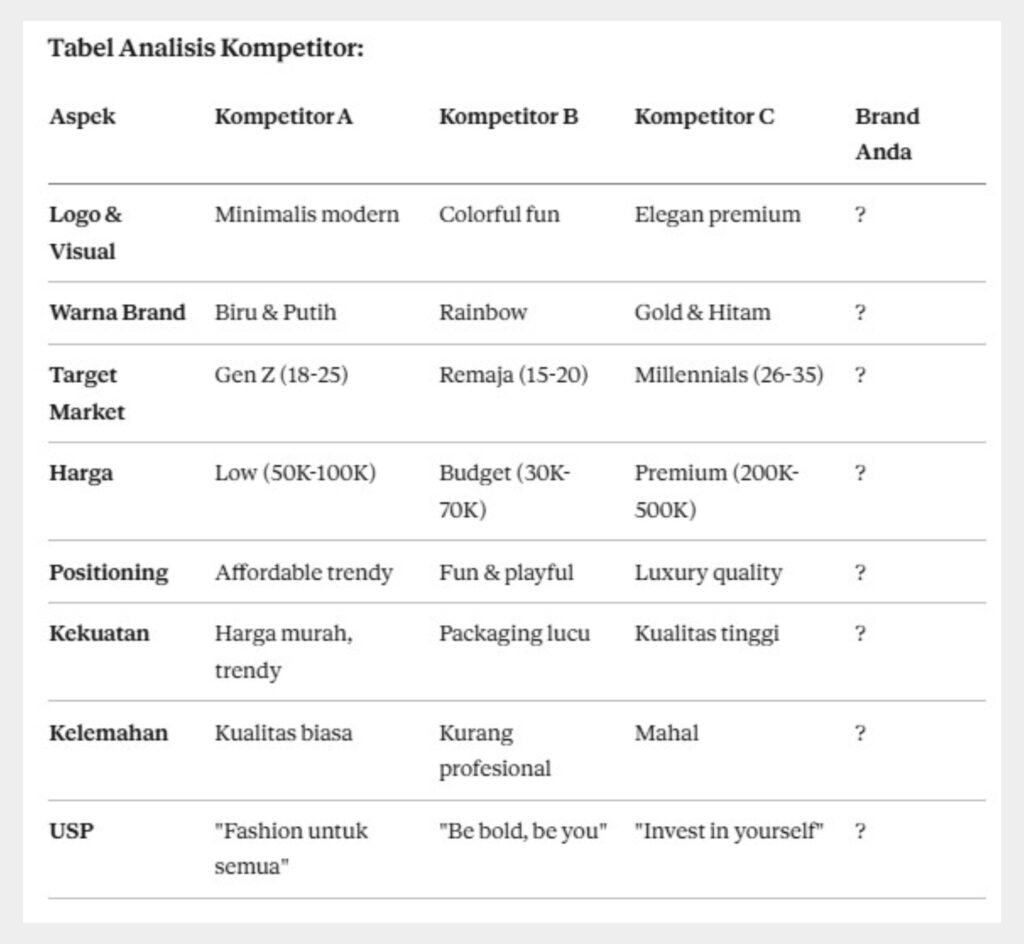Click the "Affordable trendy" positioning cell
The image size is (1024, 944).
(x=303, y=573)
